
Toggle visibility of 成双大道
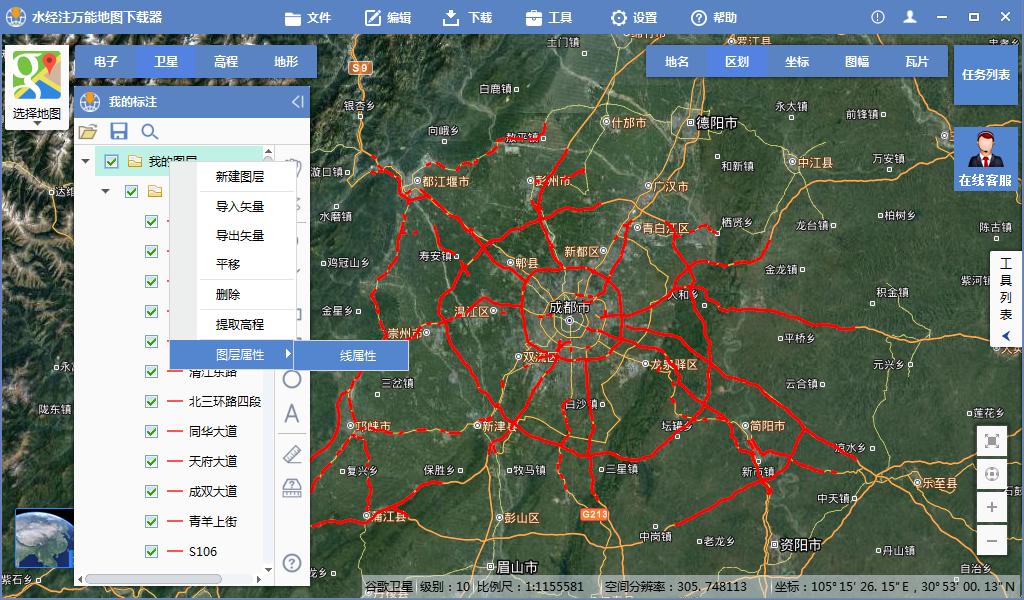coord(150,492)
